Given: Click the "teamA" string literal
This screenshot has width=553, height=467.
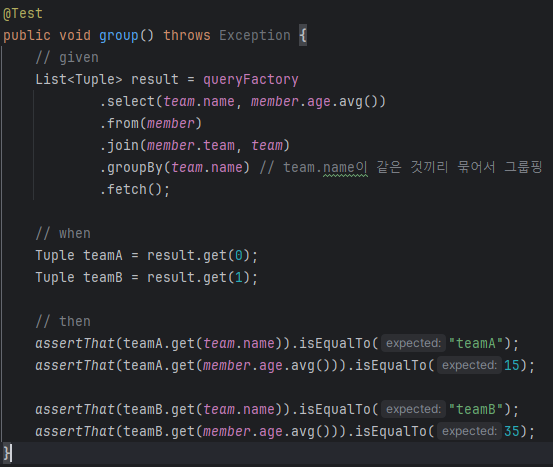Looking at the screenshot, I should 476,344.
